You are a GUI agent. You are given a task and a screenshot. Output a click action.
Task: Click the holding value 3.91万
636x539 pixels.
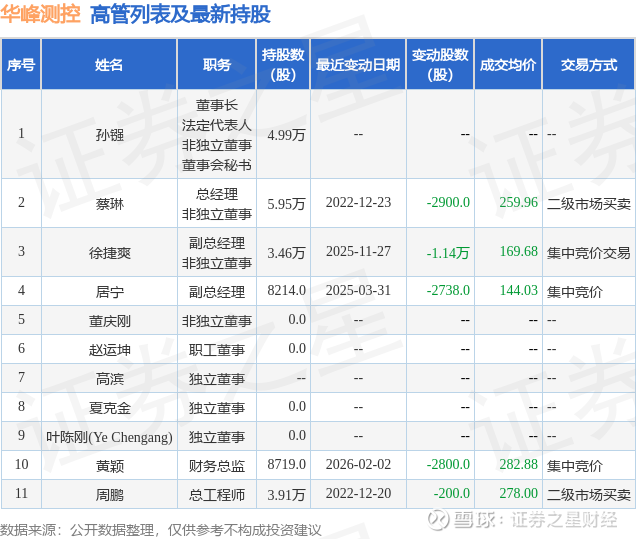(286, 495)
